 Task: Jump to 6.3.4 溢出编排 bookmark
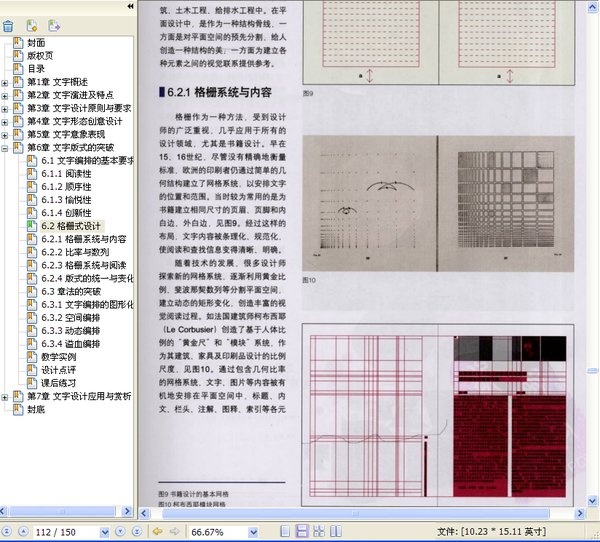(x=70, y=344)
